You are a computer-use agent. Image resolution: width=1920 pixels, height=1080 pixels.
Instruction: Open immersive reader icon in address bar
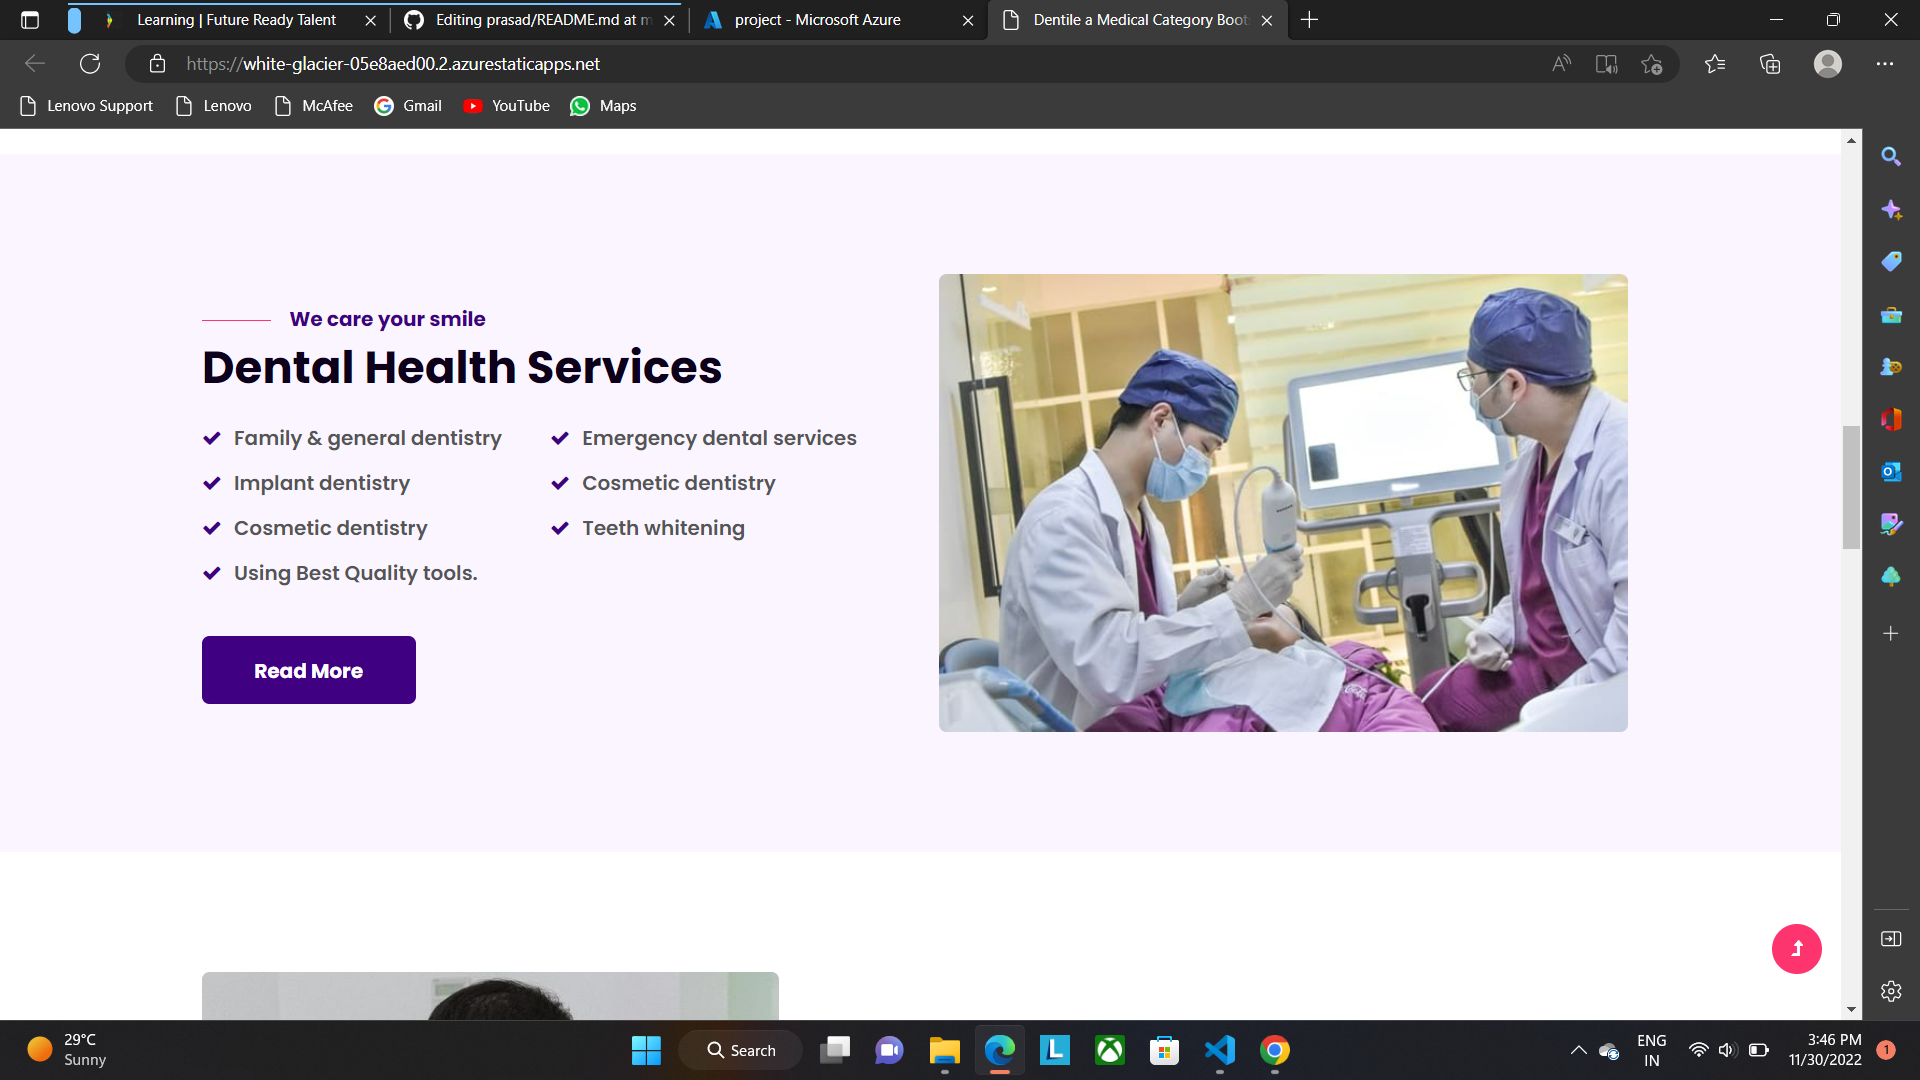tap(1606, 64)
